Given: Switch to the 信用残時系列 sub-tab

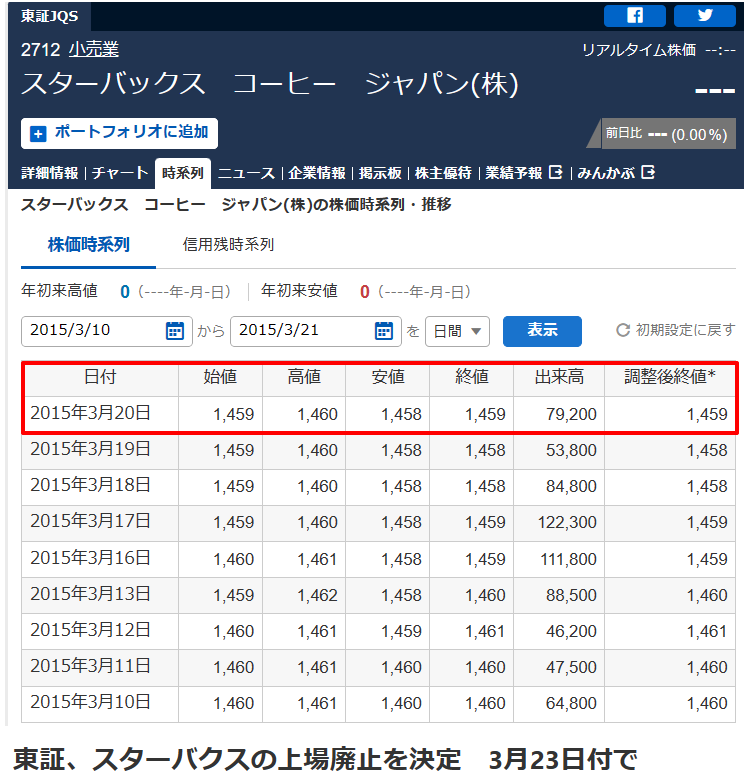Looking at the screenshot, I should 228,245.
